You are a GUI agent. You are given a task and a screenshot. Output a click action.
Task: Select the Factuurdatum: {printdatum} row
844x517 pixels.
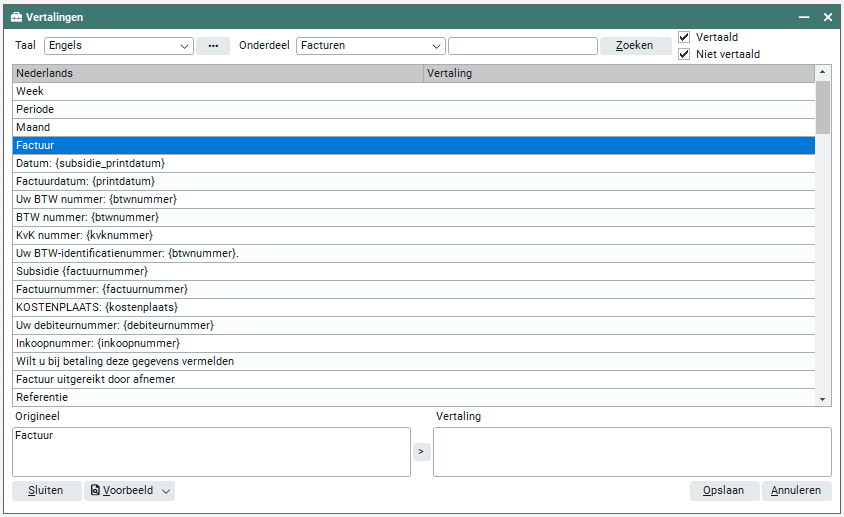click(x=414, y=181)
